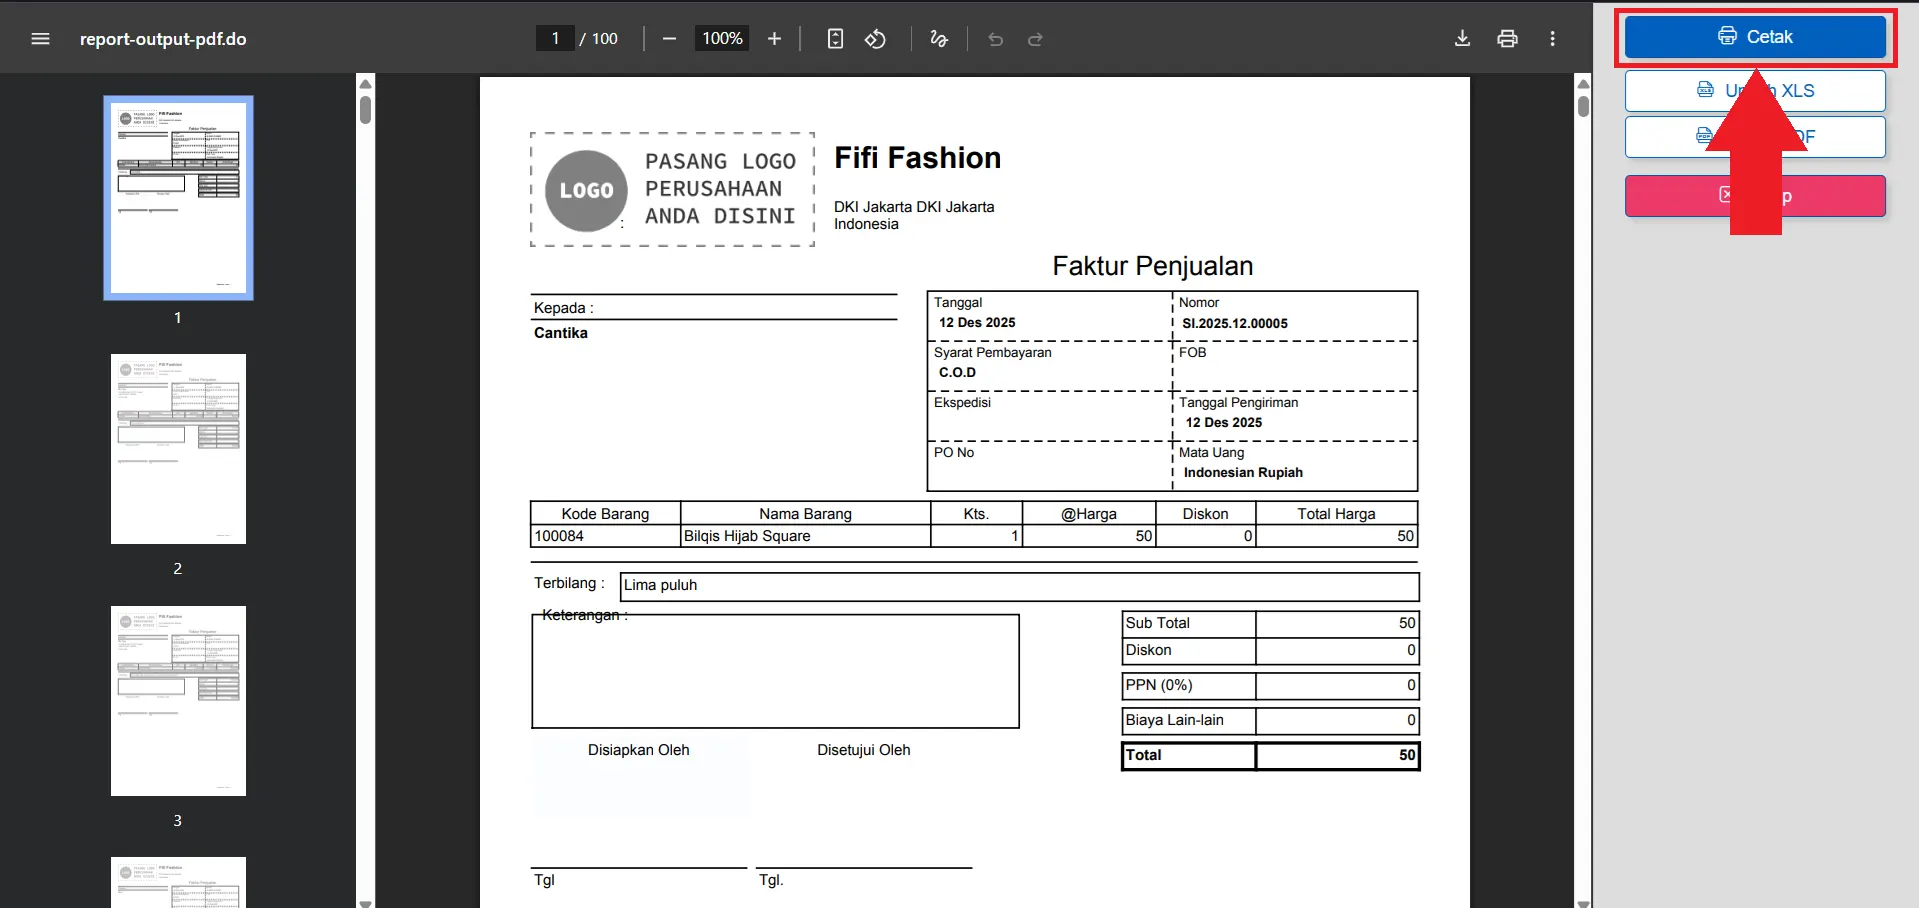The height and width of the screenshot is (908, 1919).
Task: Click the redo arrow icon
Action: (1035, 39)
